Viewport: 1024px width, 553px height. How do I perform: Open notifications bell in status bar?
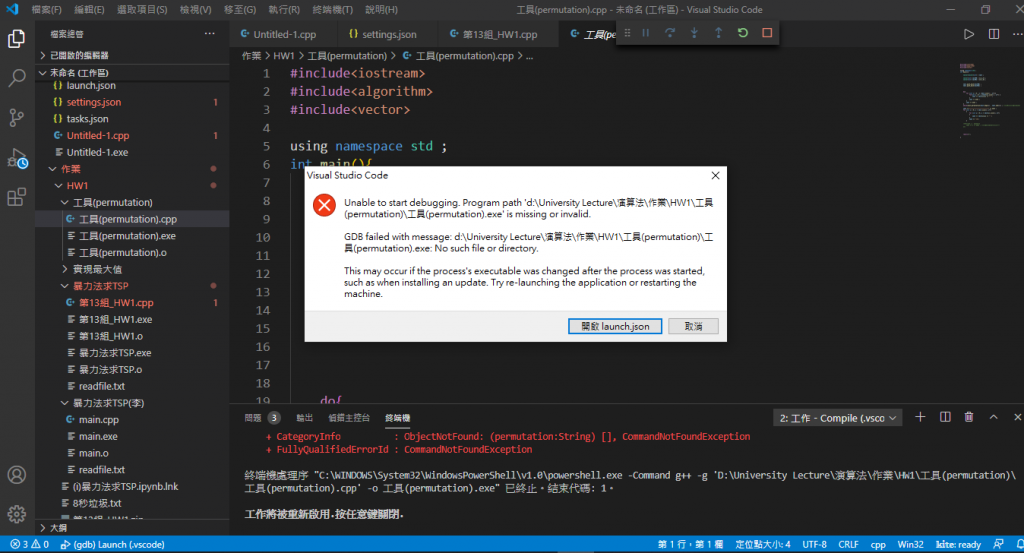pyautogui.click(x=1019, y=545)
